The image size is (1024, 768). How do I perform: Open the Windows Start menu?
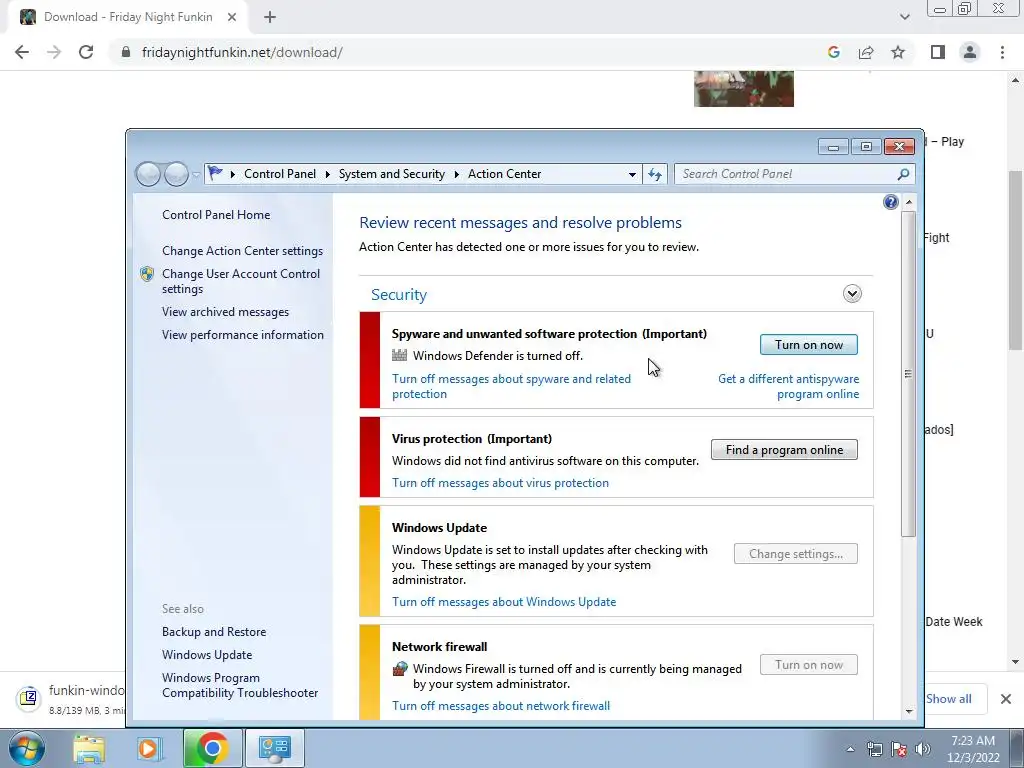pos(27,748)
